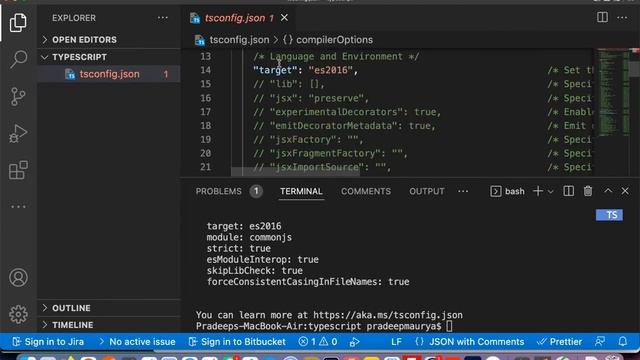Click No active issue status item
The width and height of the screenshot is (640, 360).
point(137,342)
